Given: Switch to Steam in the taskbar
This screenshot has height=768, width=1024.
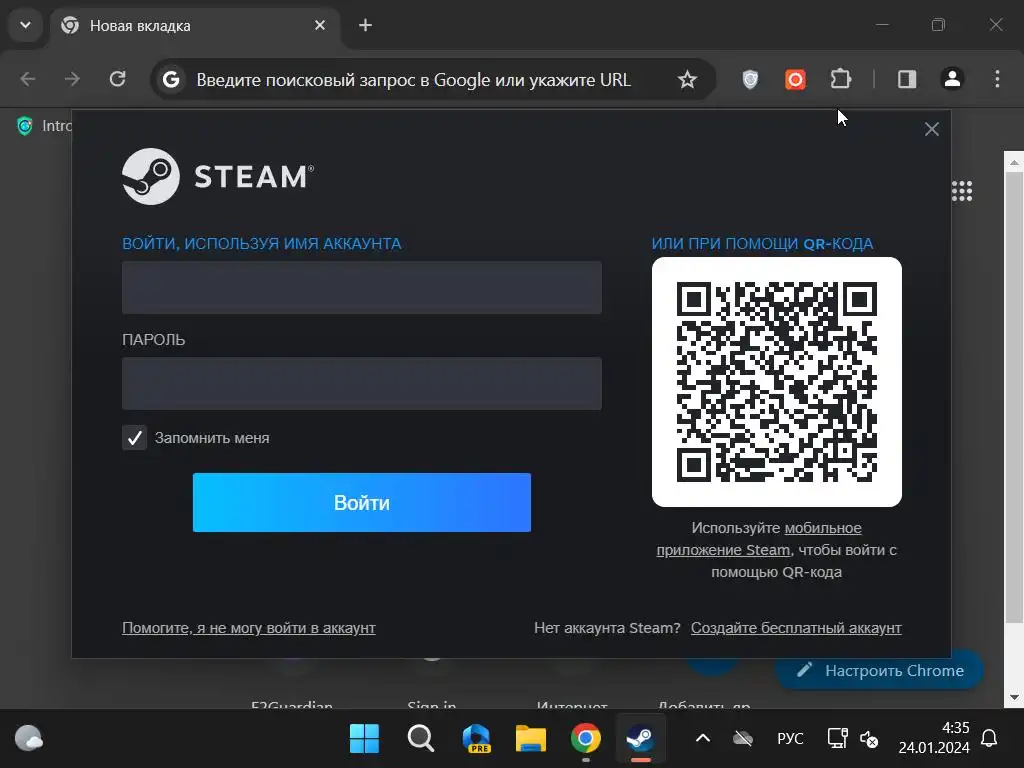Looking at the screenshot, I should coord(641,739).
